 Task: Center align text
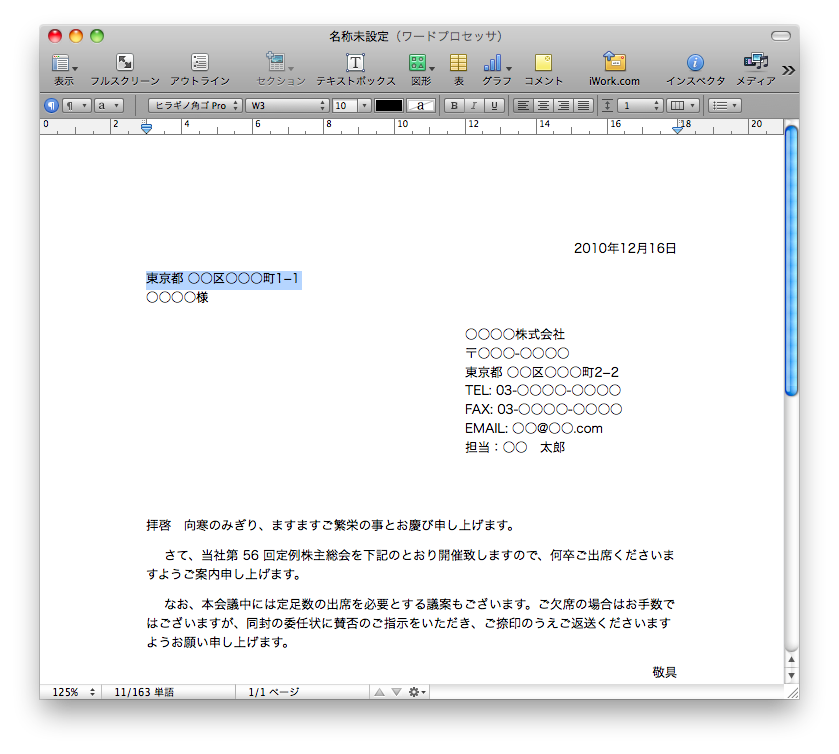click(543, 105)
